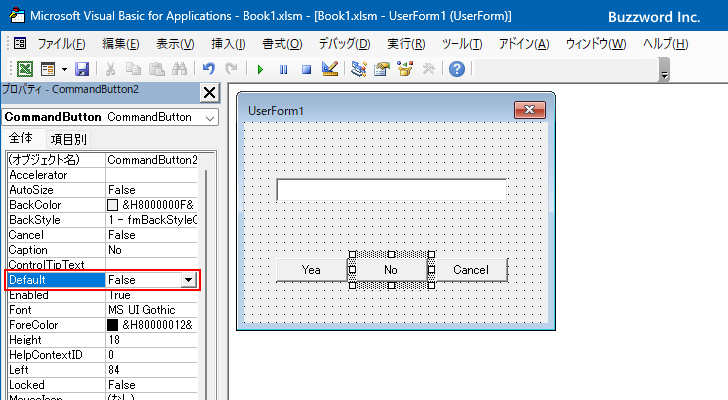
Task: Undo the last action
Action: click(x=209, y=69)
